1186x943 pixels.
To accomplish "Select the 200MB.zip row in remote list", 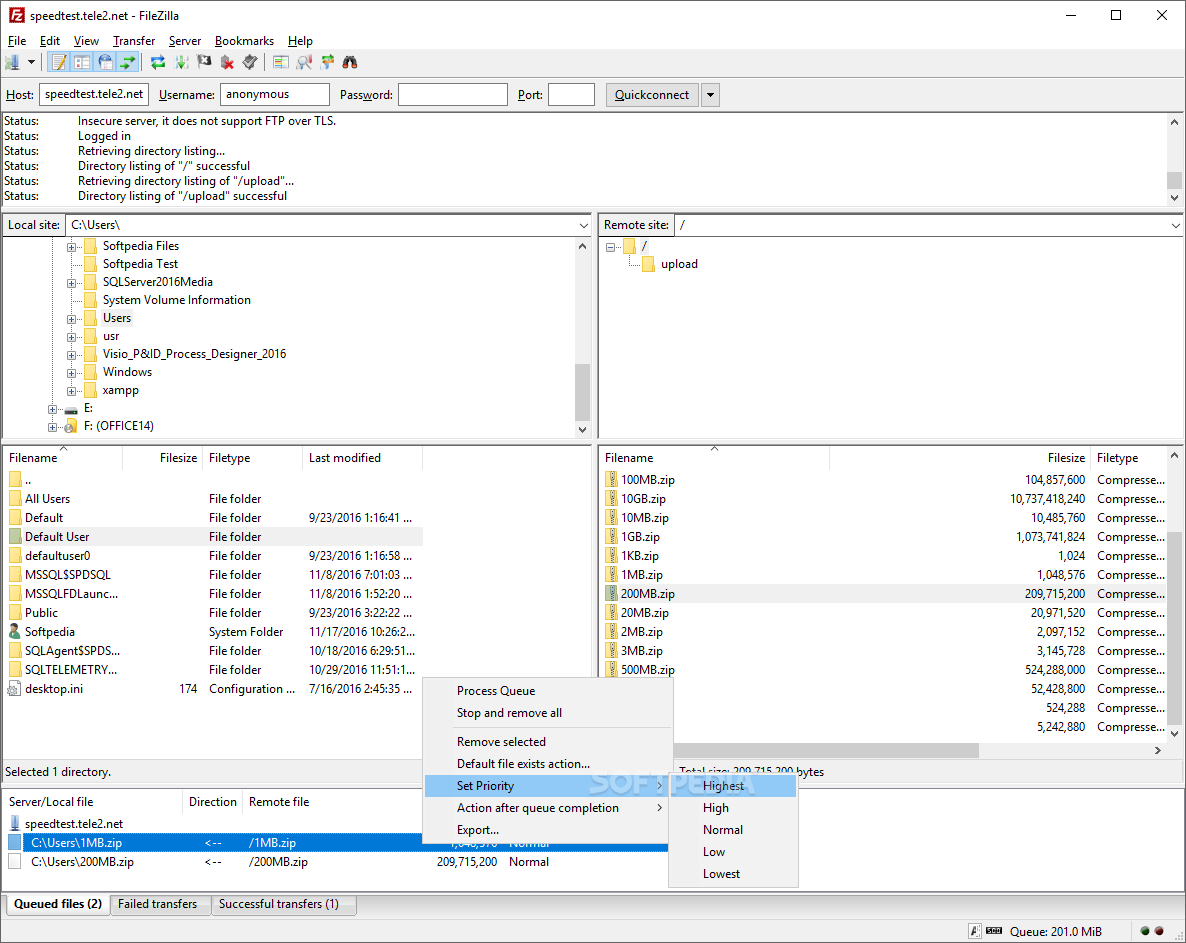I will click(885, 594).
